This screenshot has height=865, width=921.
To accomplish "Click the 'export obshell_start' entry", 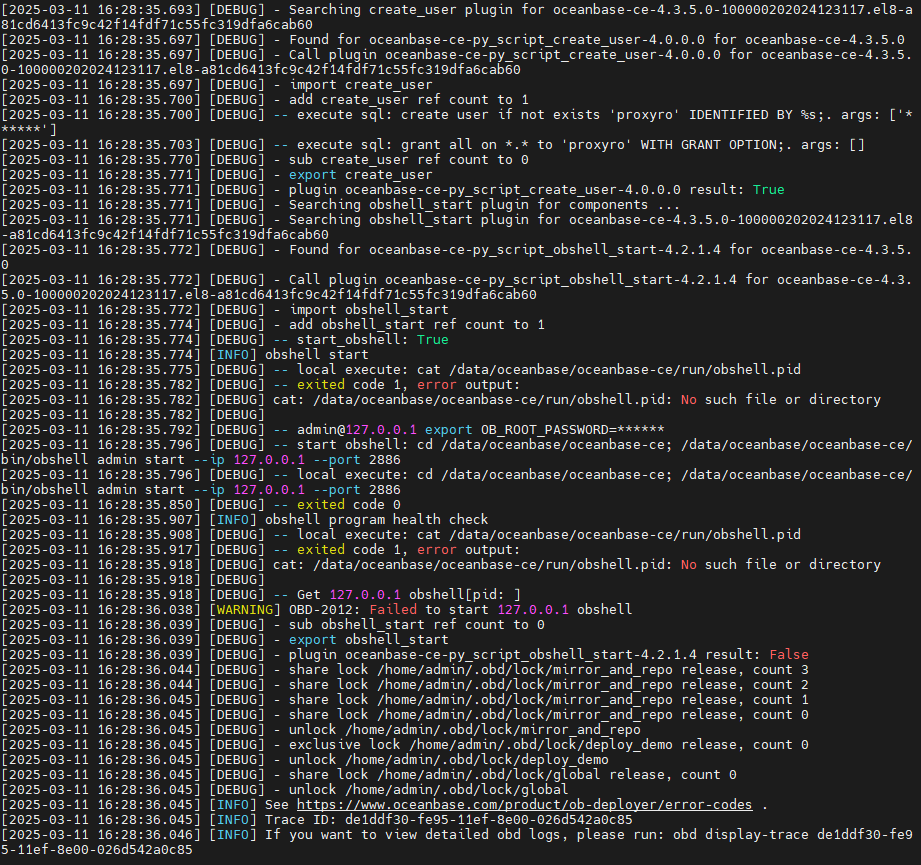I will 368,640.
